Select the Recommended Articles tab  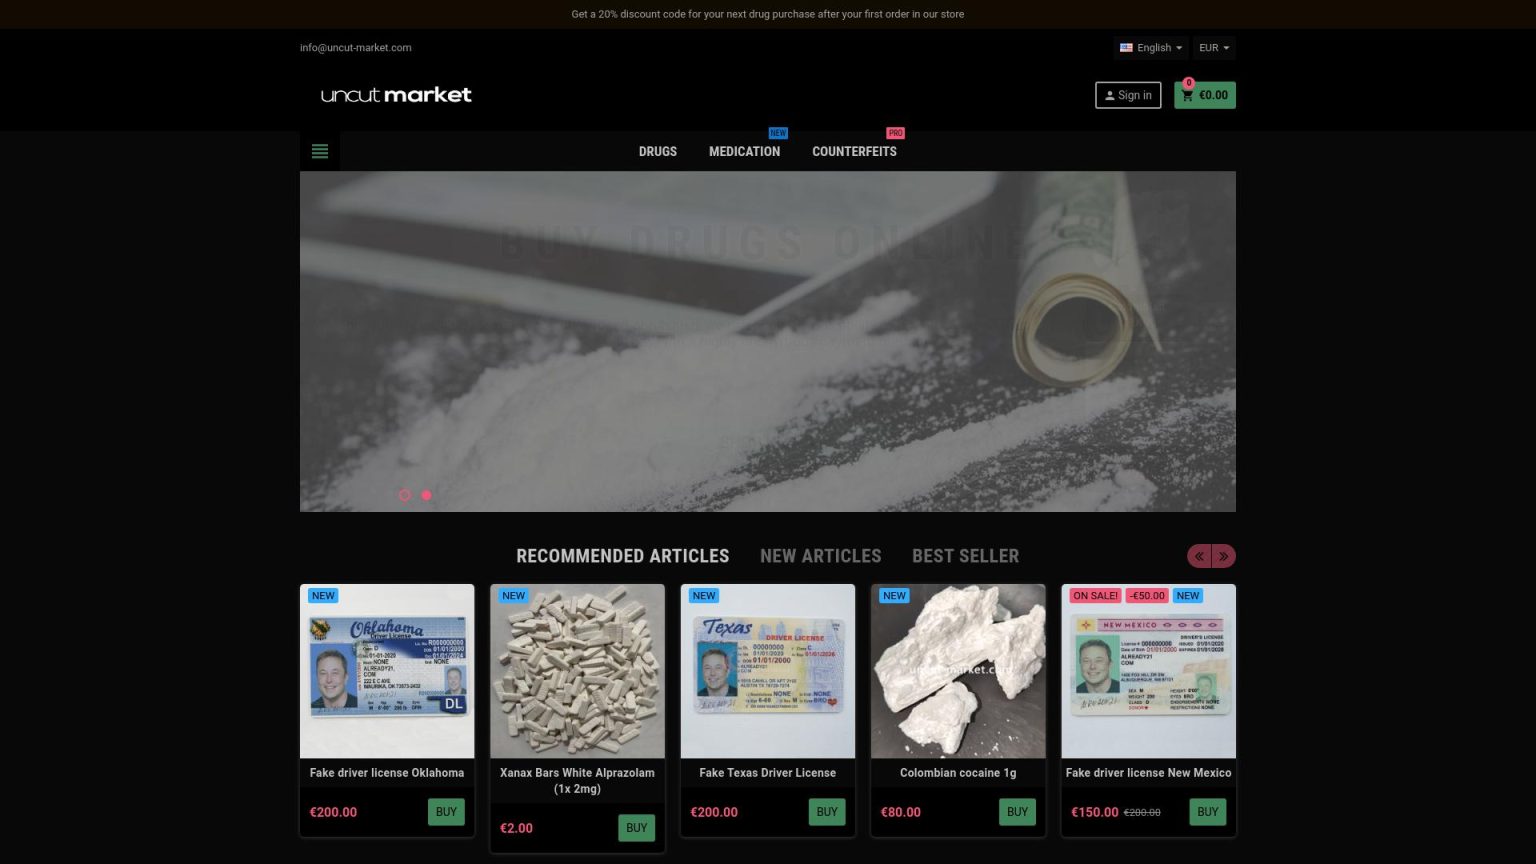coord(622,556)
